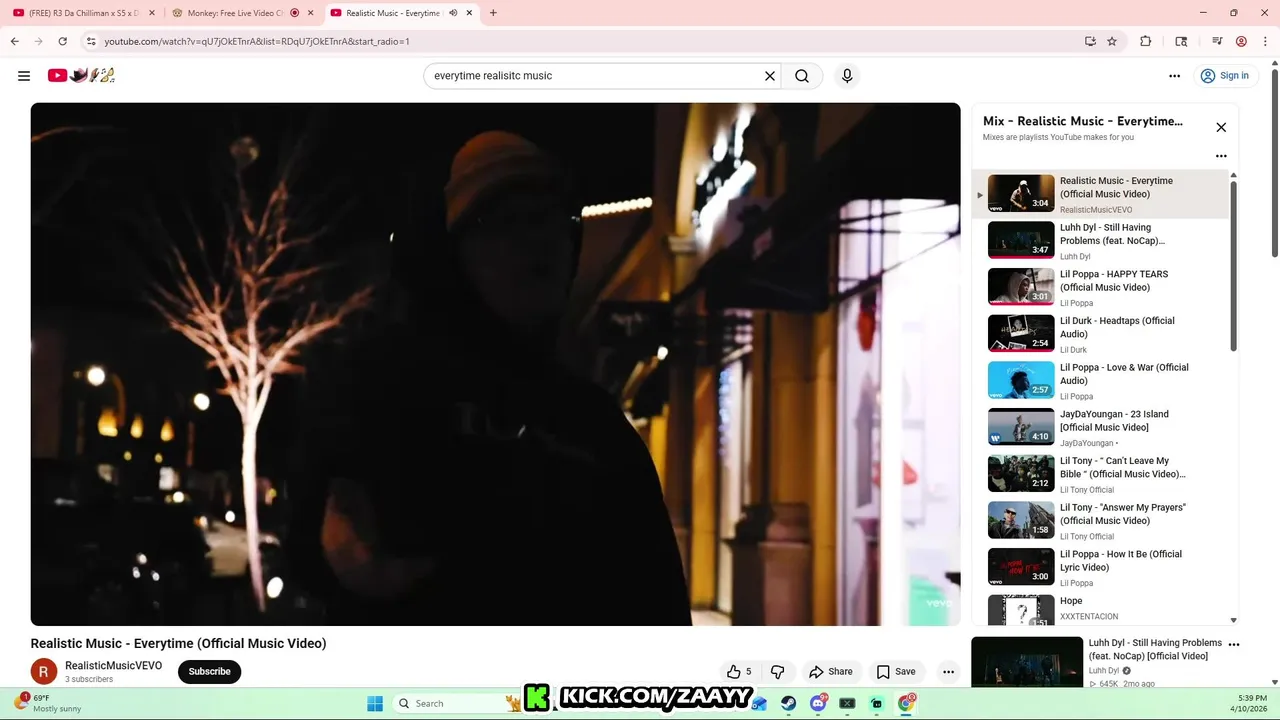Screen dimensions: 1280x720
Task: Close the R3 Da Chilliman tab
Action: click(x=151, y=13)
